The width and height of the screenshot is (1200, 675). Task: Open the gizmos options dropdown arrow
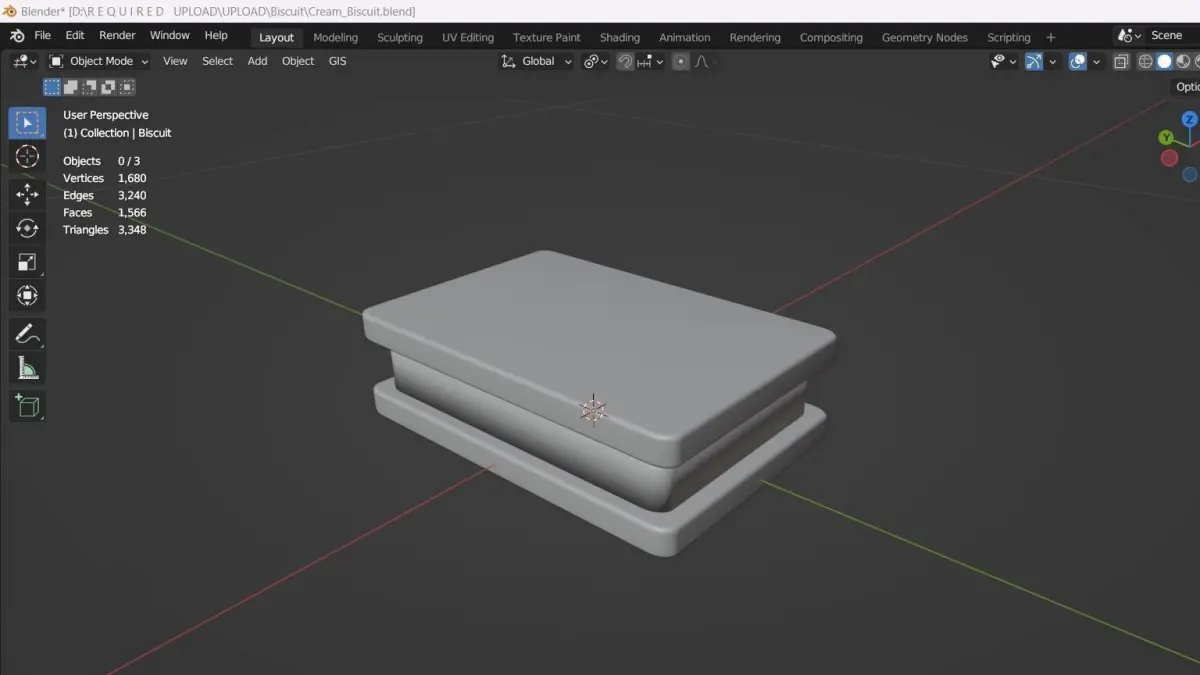[1052, 61]
